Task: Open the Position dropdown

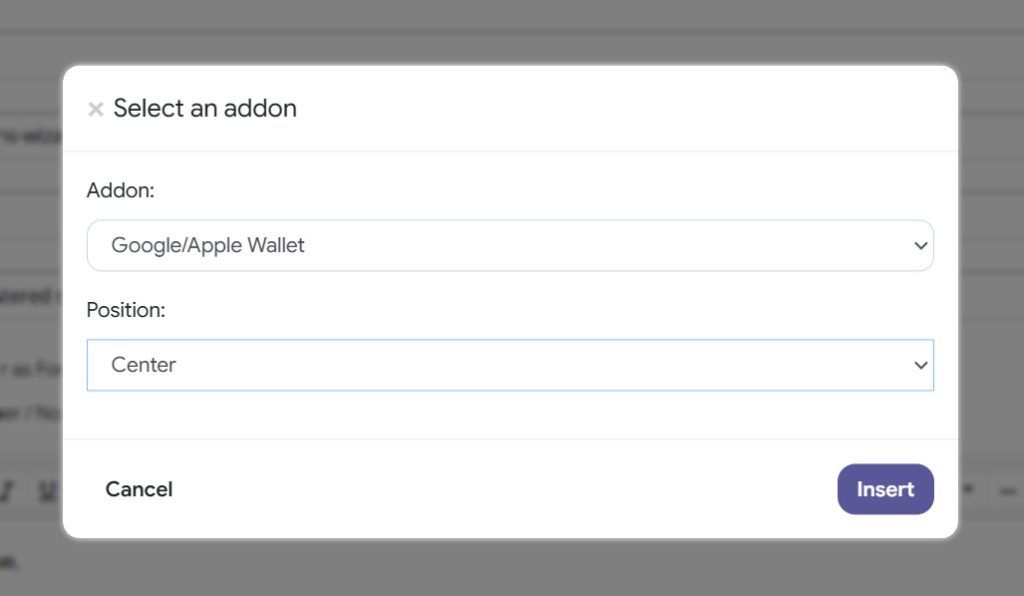Action: 510,365
